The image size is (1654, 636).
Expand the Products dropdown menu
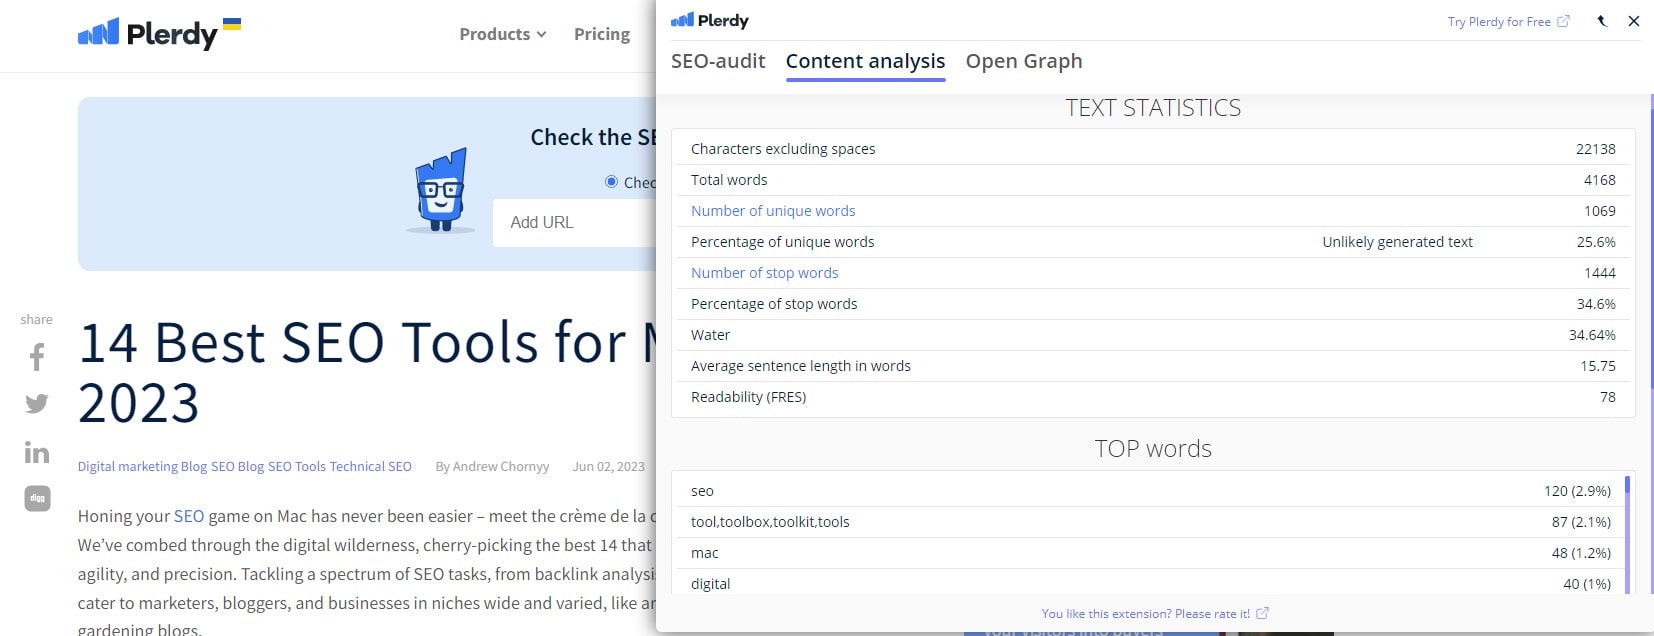pyautogui.click(x=503, y=34)
